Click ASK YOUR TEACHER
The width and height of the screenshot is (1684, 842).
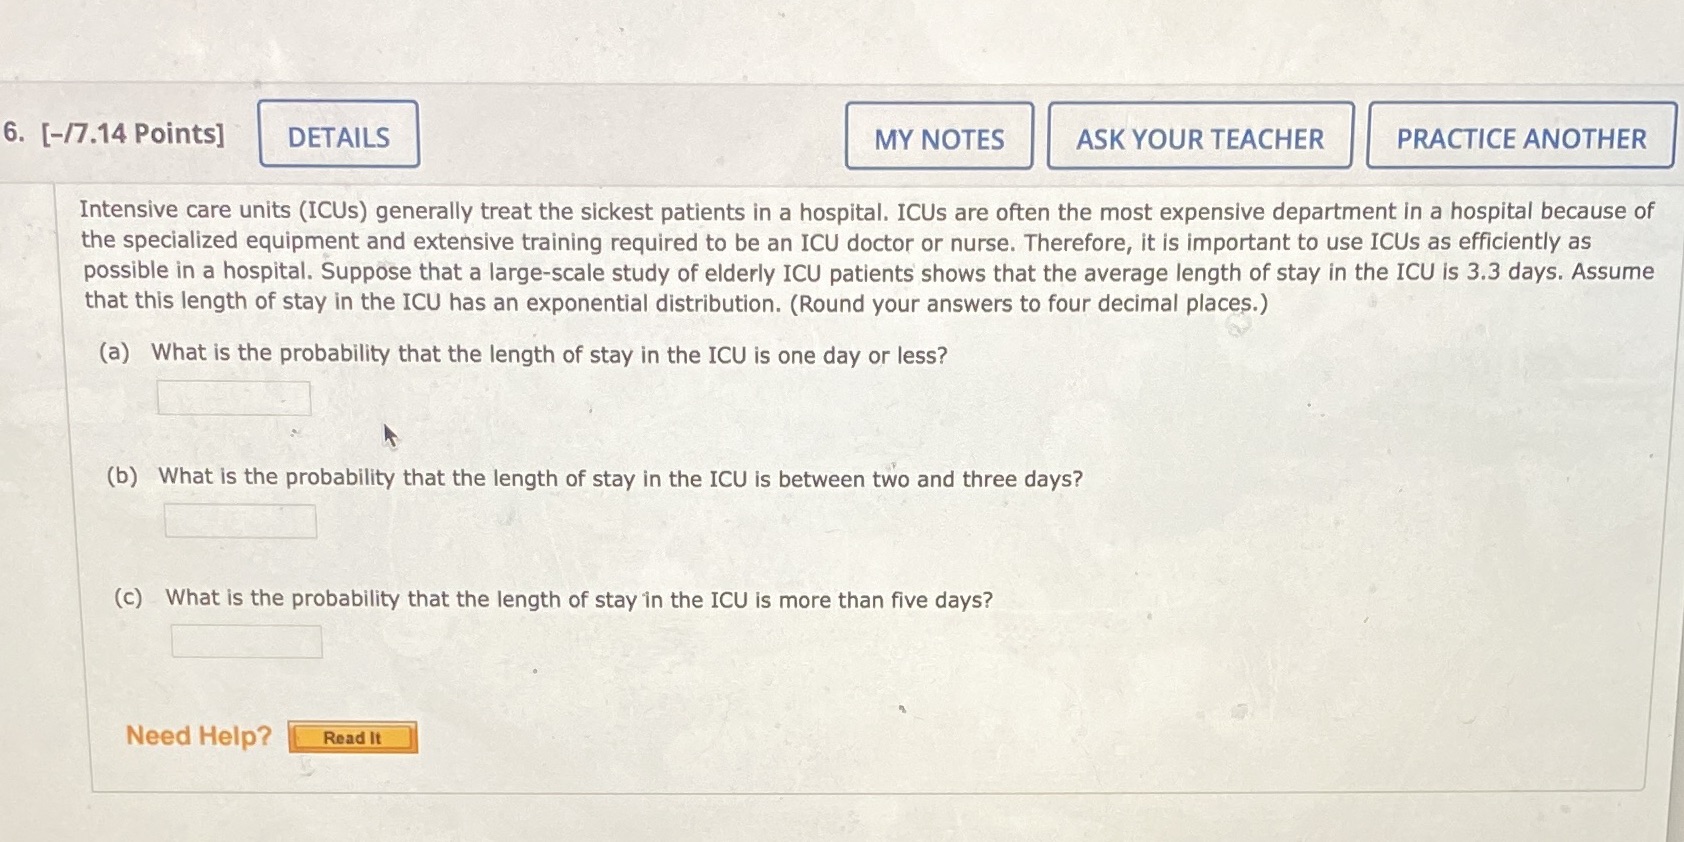tap(1199, 139)
